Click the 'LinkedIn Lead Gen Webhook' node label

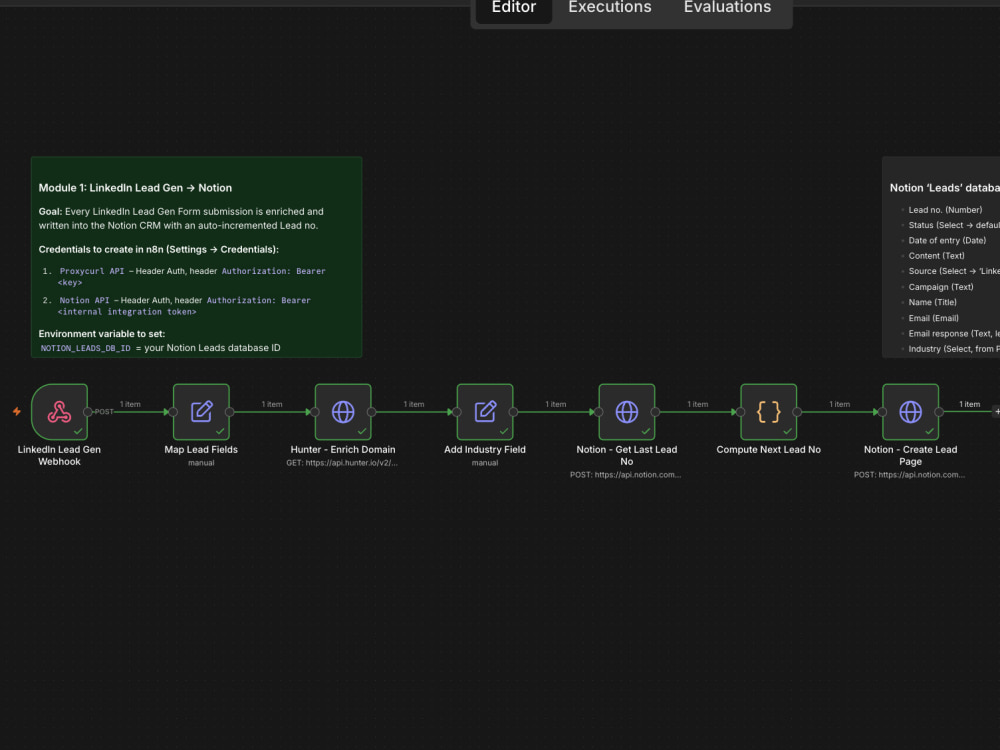coord(59,455)
